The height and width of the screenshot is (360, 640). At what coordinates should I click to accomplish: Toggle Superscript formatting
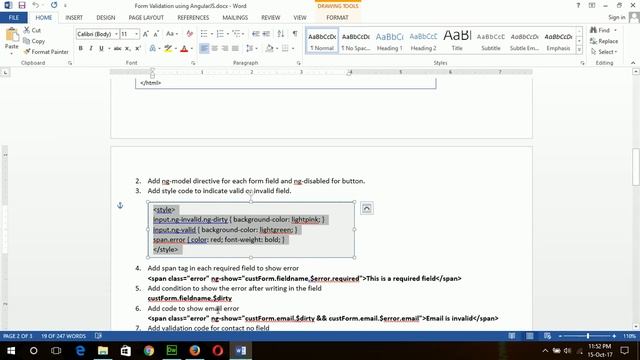pyautogui.click(x=138, y=49)
